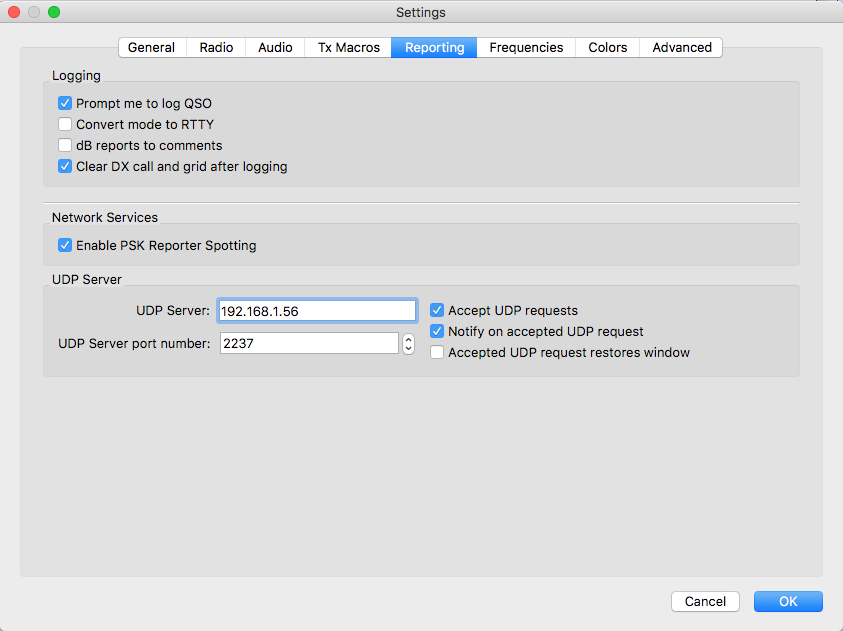The width and height of the screenshot is (843, 631).
Task: Select the Audio tab
Action: click(x=275, y=47)
